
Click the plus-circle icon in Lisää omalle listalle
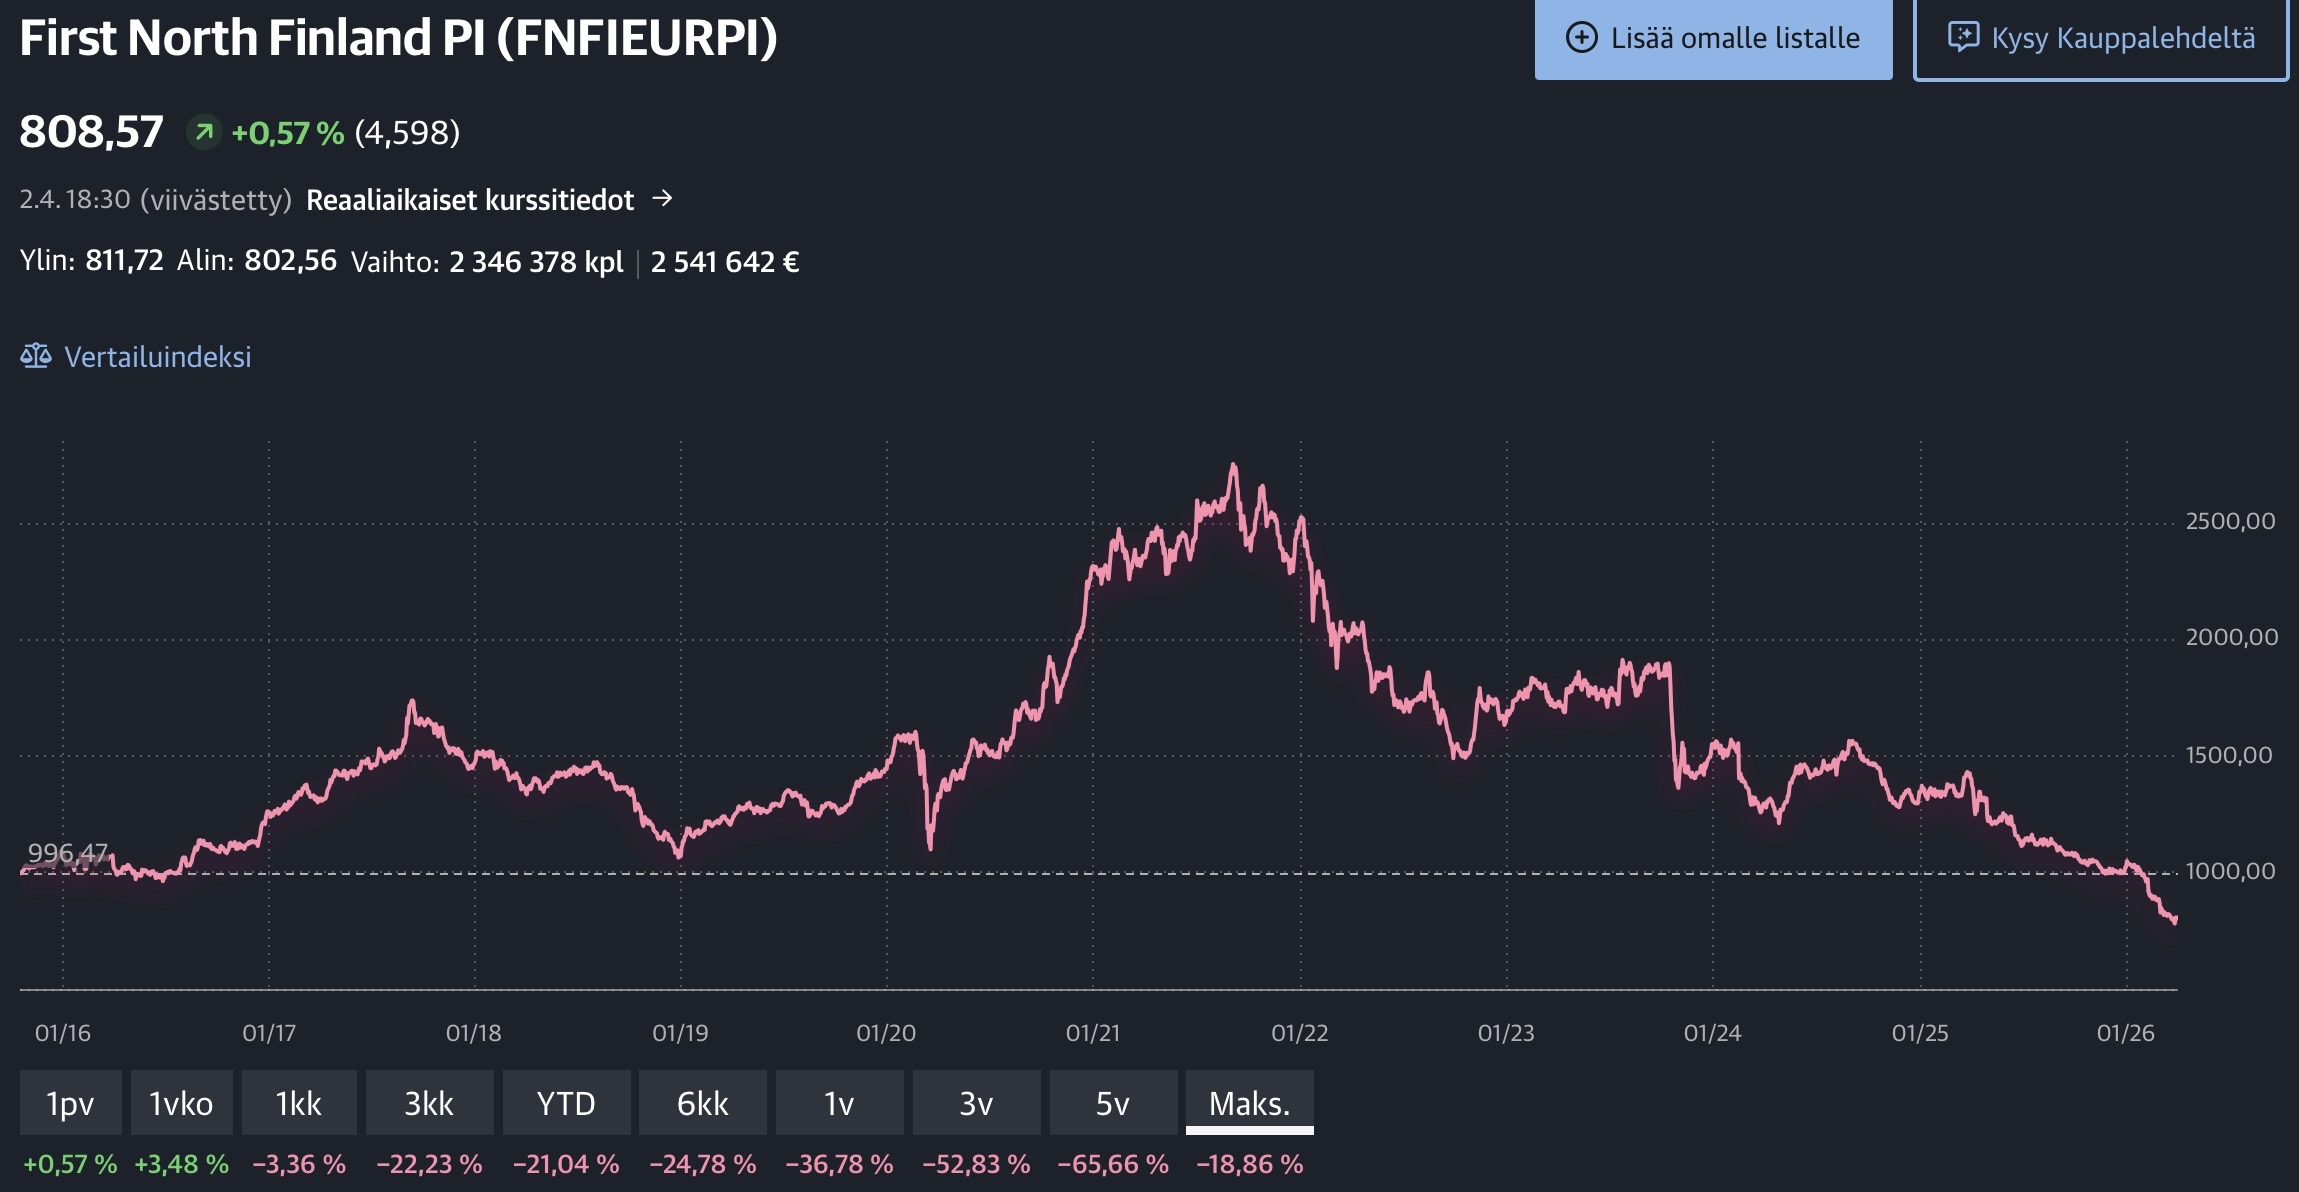[1581, 38]
